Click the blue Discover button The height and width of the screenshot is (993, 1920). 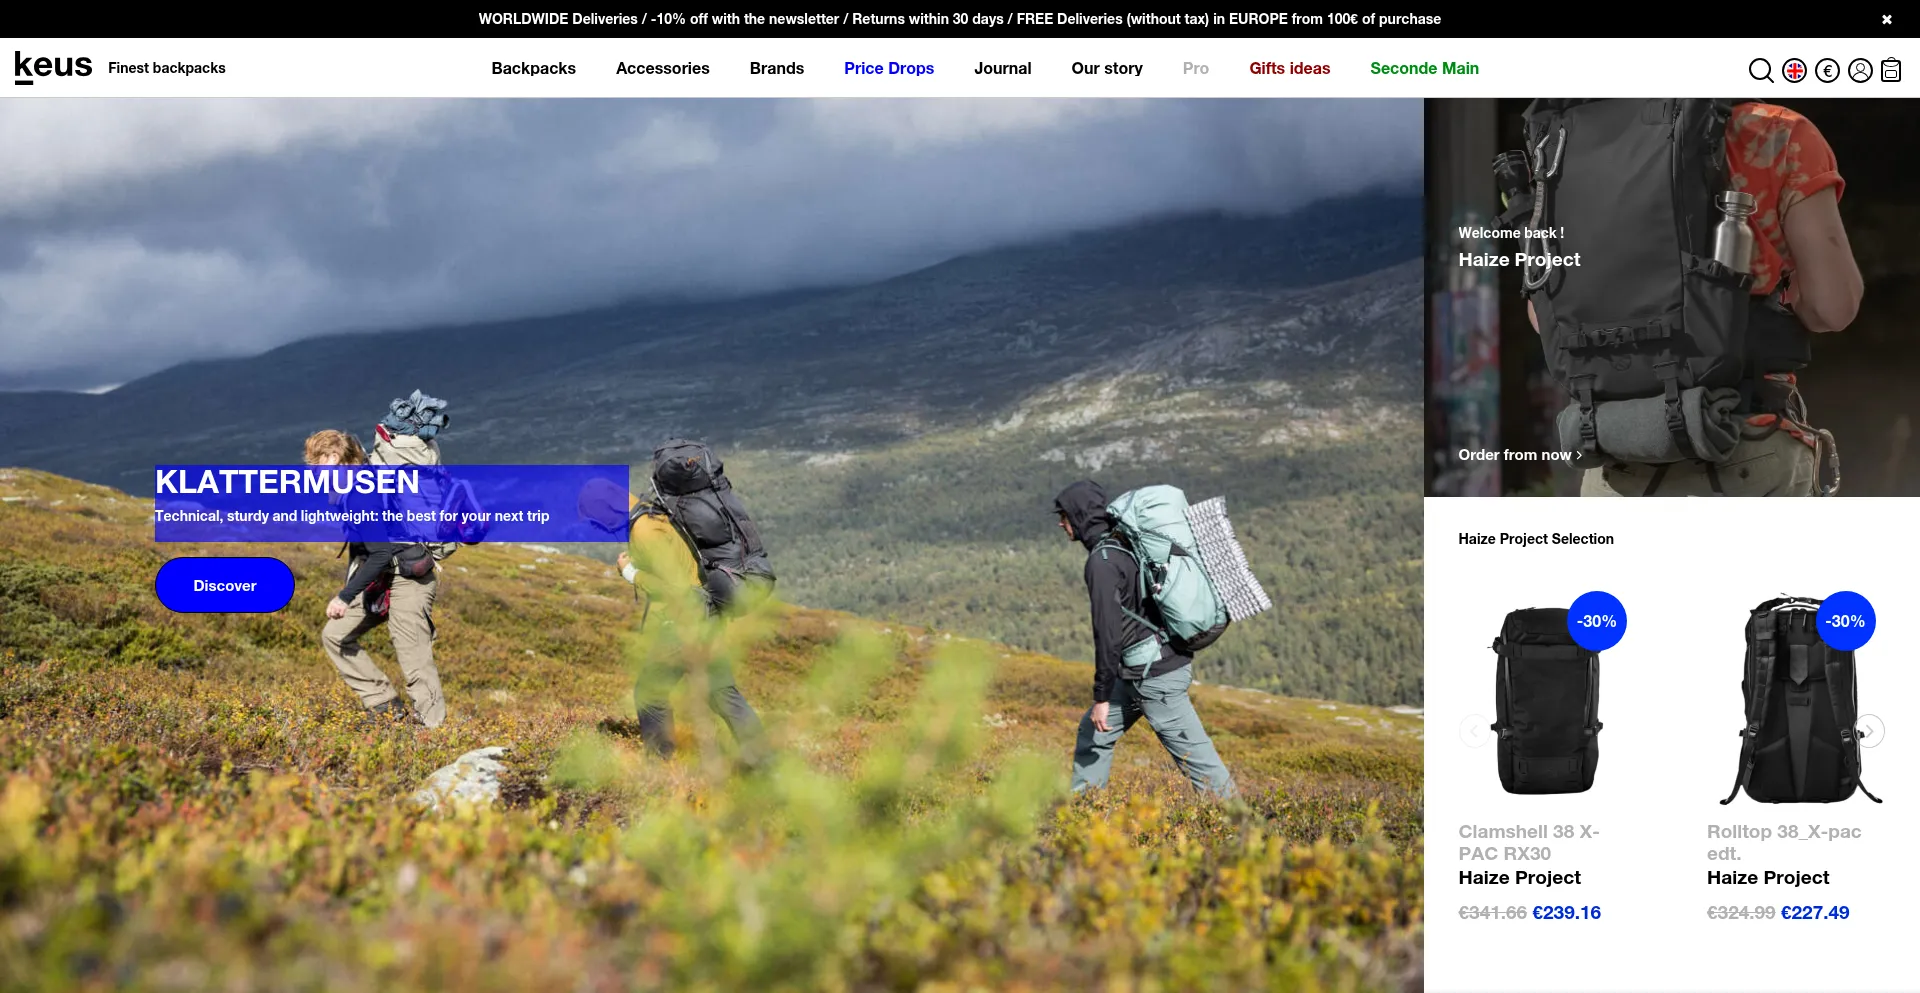[225, 585]
